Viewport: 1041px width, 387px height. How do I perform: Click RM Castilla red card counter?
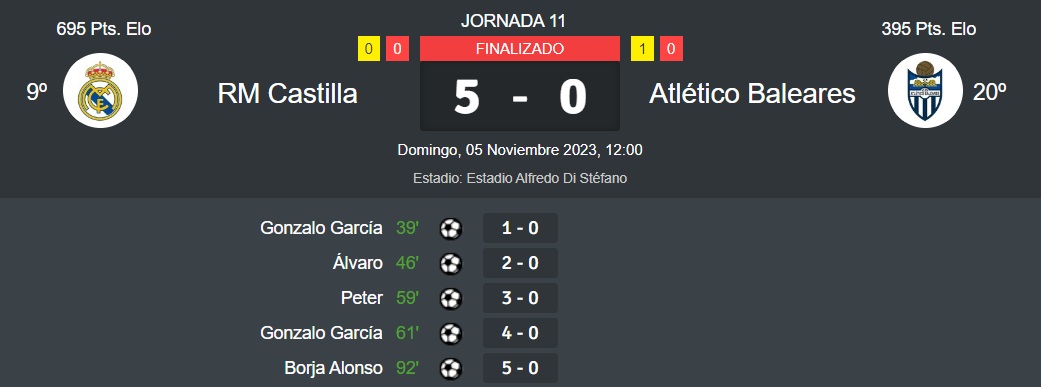point(397,48)
